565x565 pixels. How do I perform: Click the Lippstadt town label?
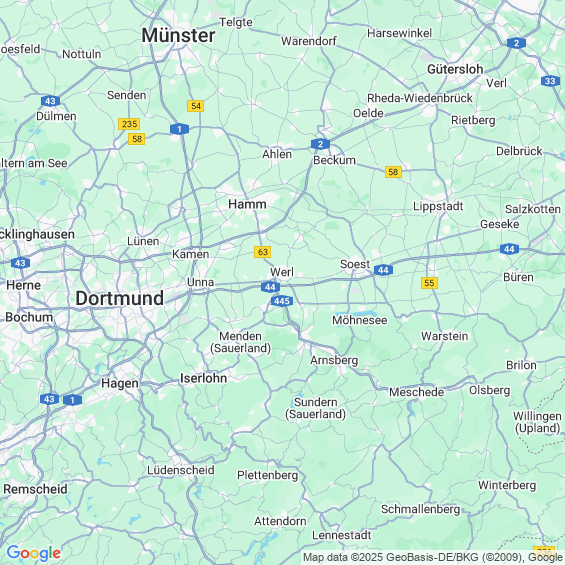tap(438, 206)
